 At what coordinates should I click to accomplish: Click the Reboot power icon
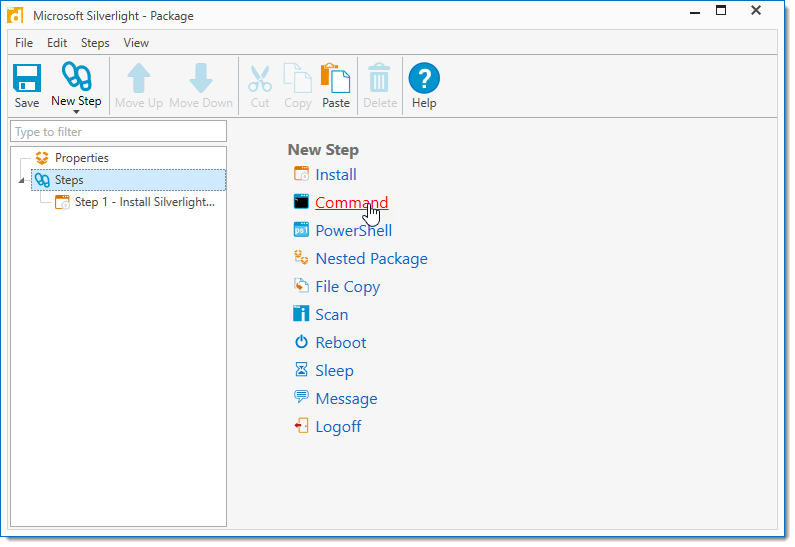pyautogui.click(x=301, y=342)
